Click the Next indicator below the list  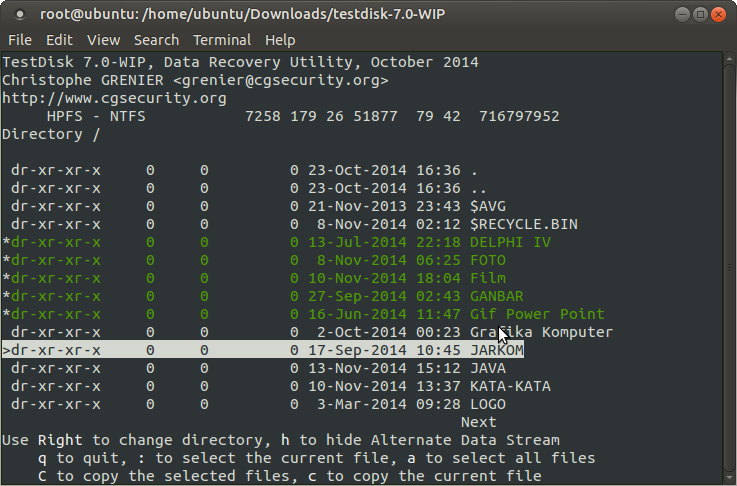pos(478,422)
